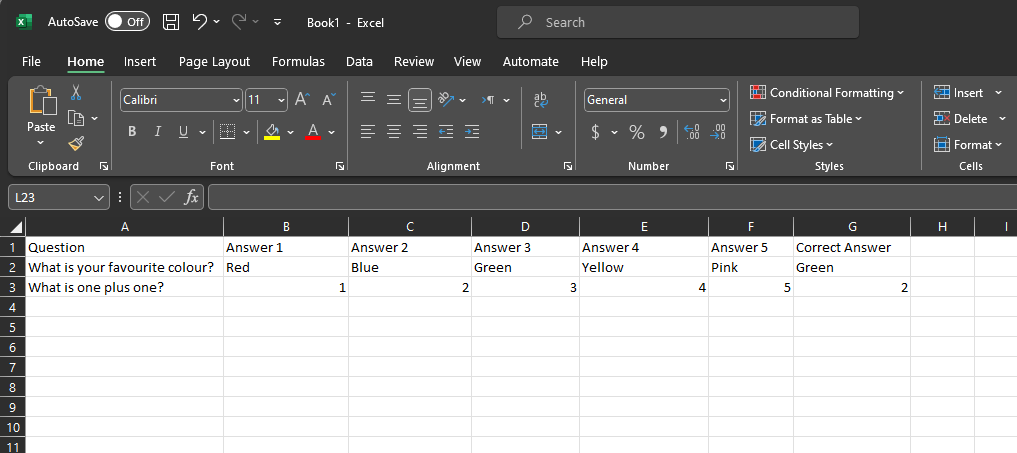Screen dimensions: 1017x453
Task: Click Top Align icon
Action: pos(368,99)
